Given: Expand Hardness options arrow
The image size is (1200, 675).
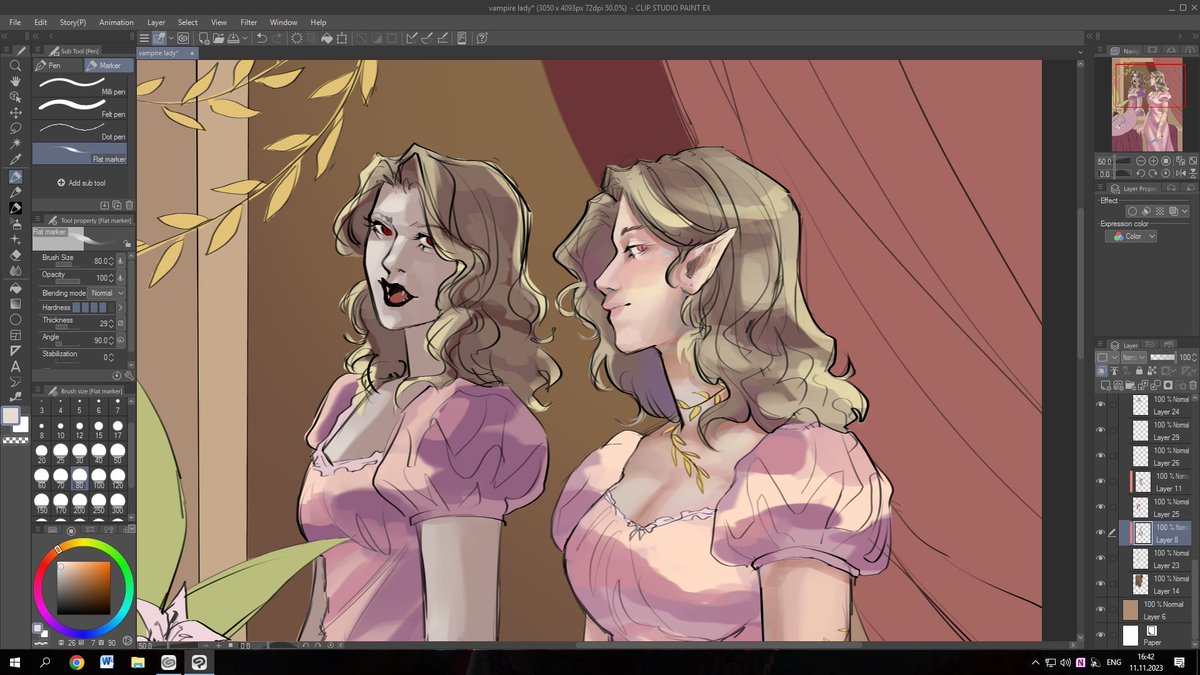Looking at the screenshot, I should 120,307.
